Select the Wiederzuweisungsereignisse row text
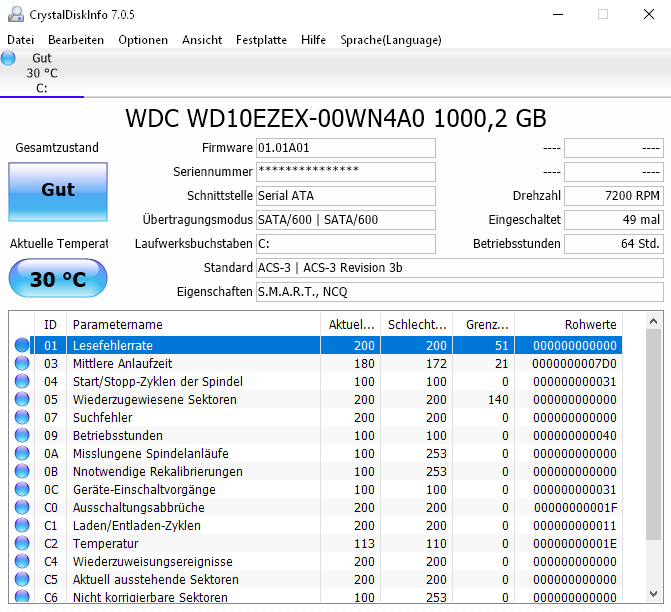Image resolution: width=671 pixels, height=612 pixels. pyautogui.click(x=153, y=561)
